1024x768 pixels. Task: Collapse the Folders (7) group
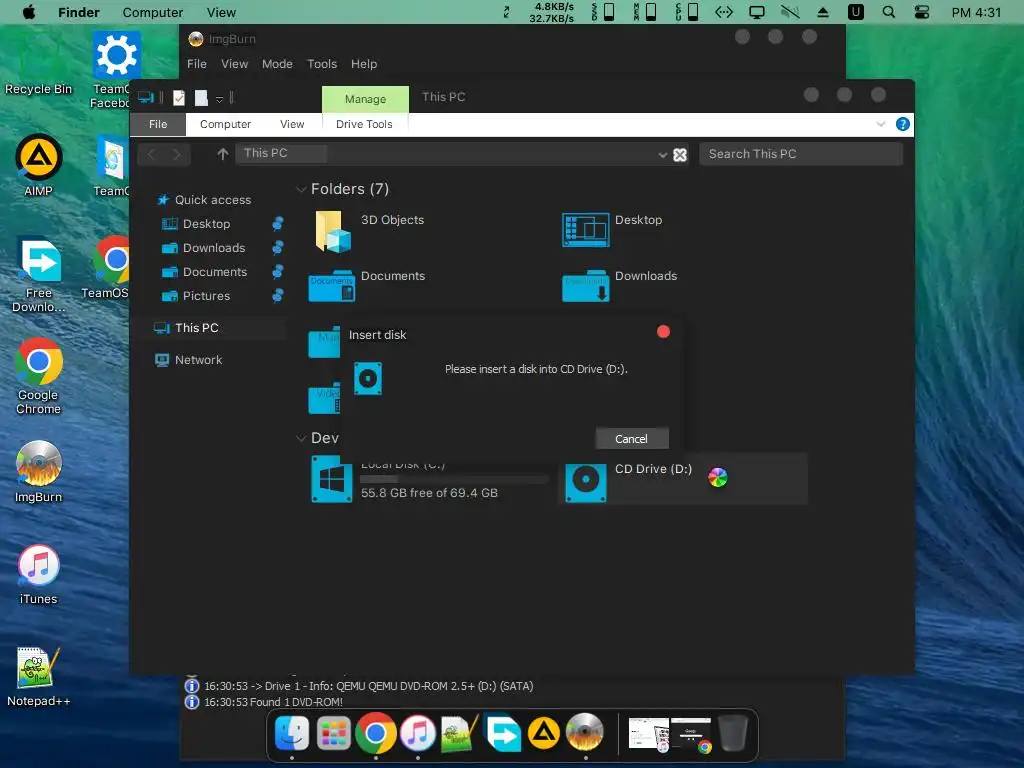(301, 189)
